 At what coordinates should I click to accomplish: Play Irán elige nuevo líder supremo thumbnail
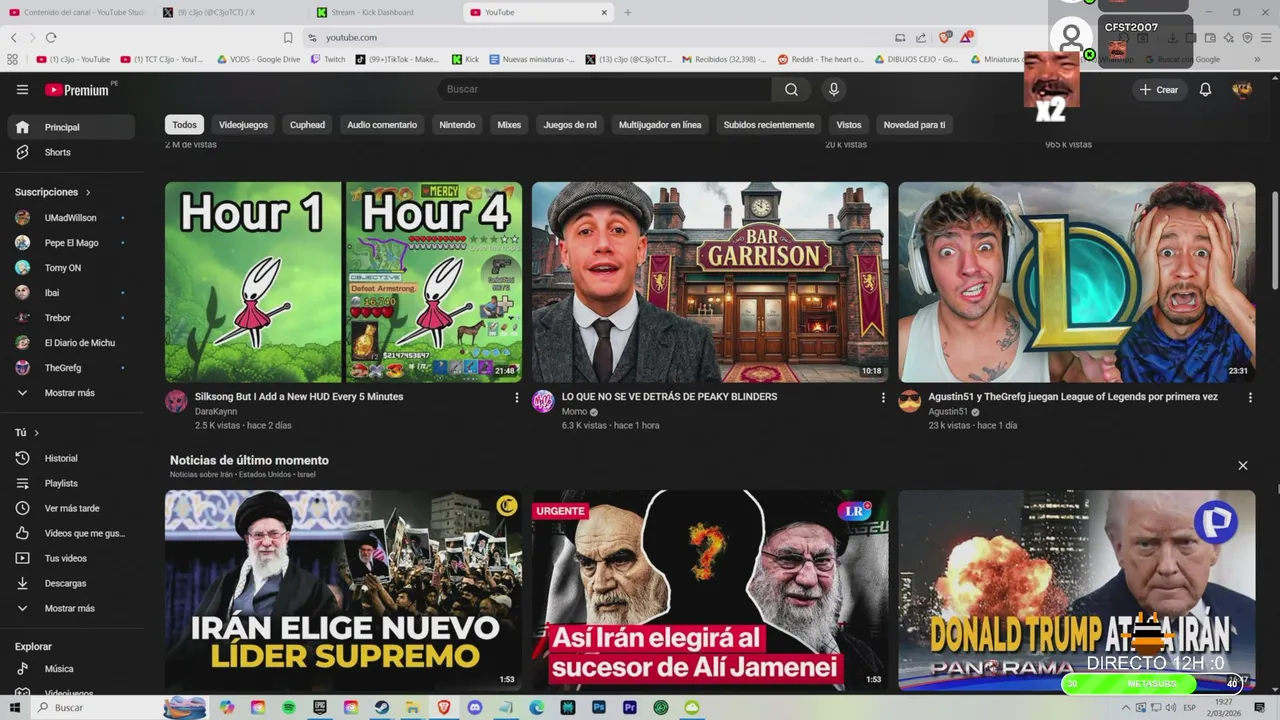pos(343,590)
